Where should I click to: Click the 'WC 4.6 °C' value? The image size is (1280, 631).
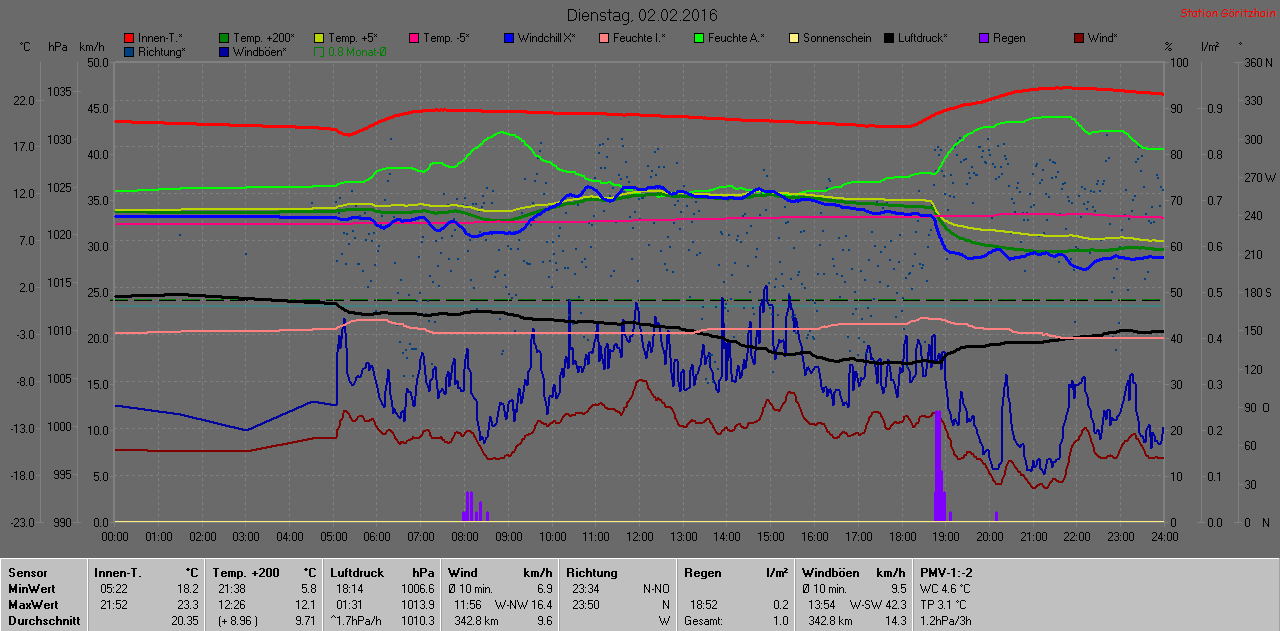(945, 589)
